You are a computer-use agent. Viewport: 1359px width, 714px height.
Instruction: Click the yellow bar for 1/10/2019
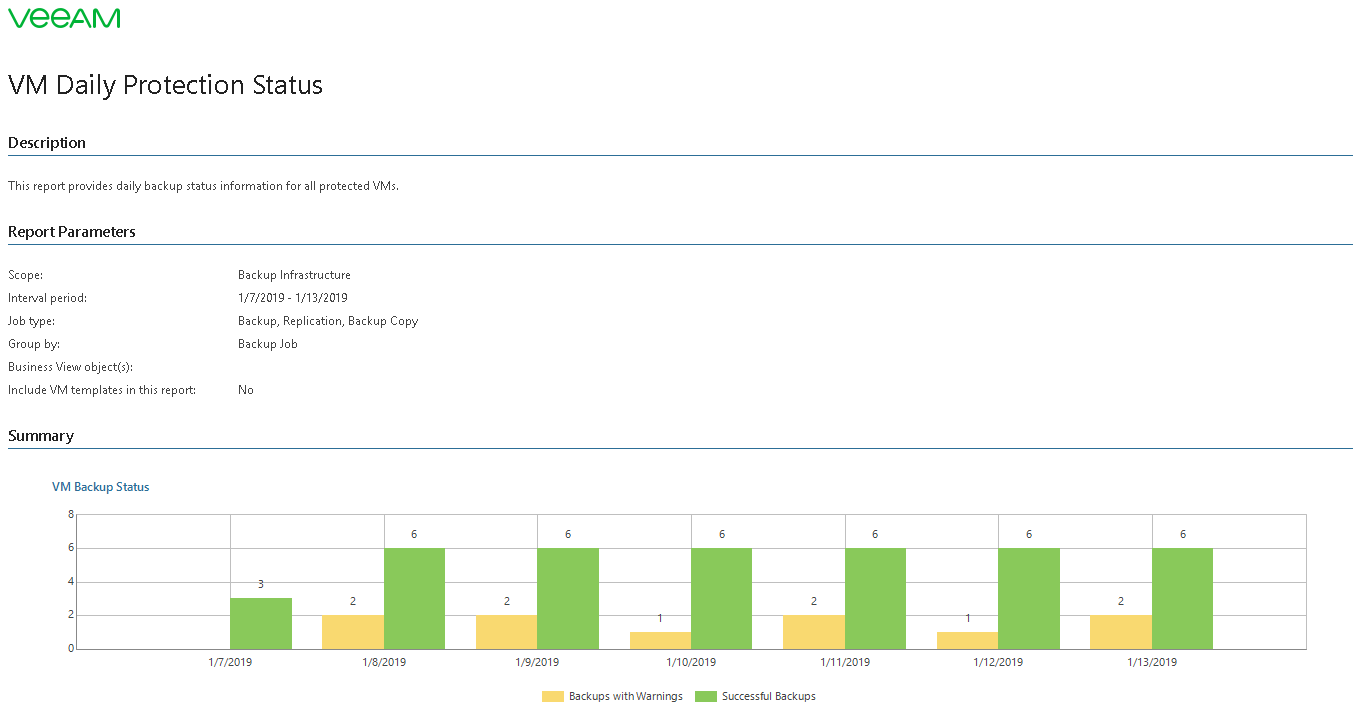coord(660,641)
